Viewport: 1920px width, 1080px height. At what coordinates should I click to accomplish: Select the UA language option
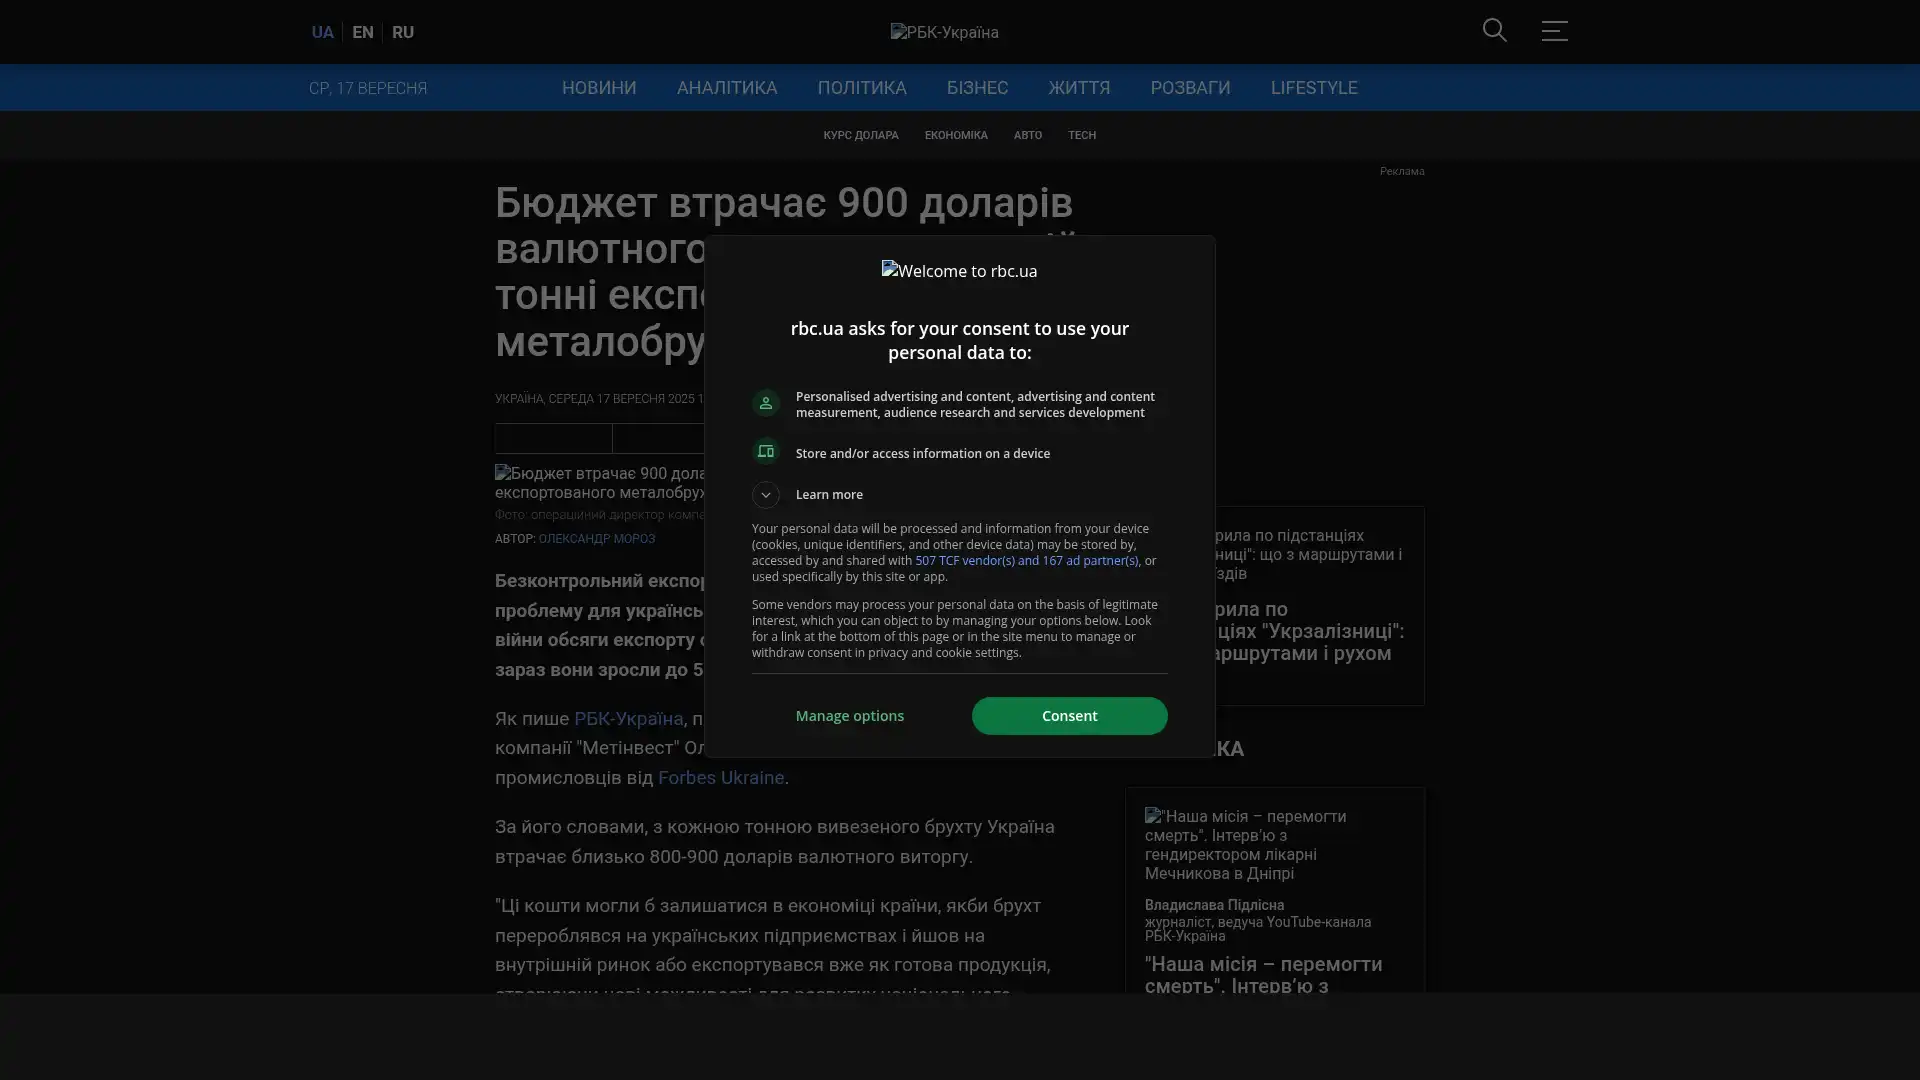(322, 32)
